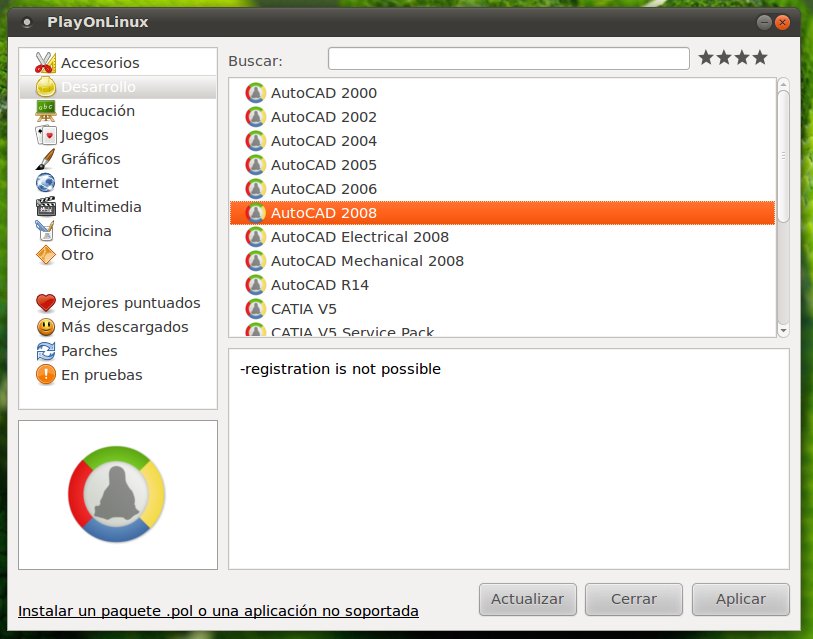Click the Actualizar button
The width and height of the screenshot is (813, 639).
[527, 599]
